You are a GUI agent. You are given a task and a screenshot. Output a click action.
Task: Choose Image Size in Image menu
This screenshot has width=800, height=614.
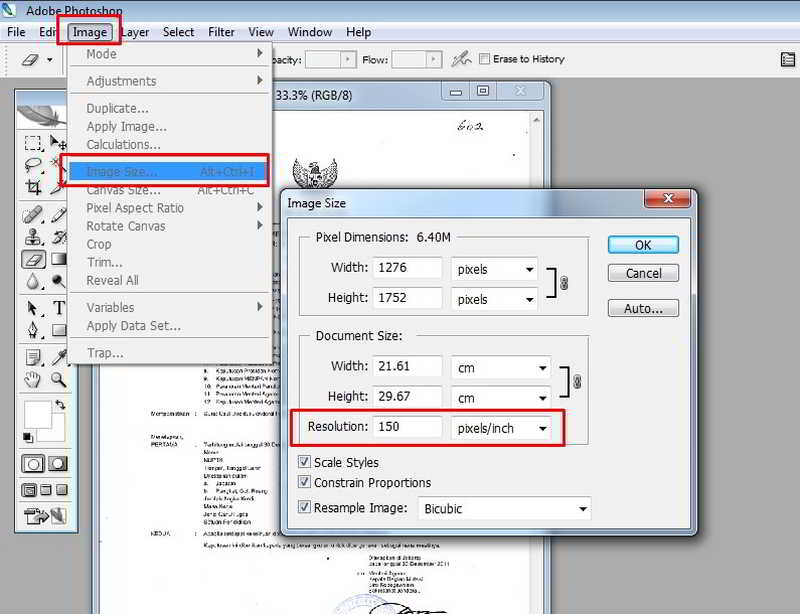pos(168,171)
